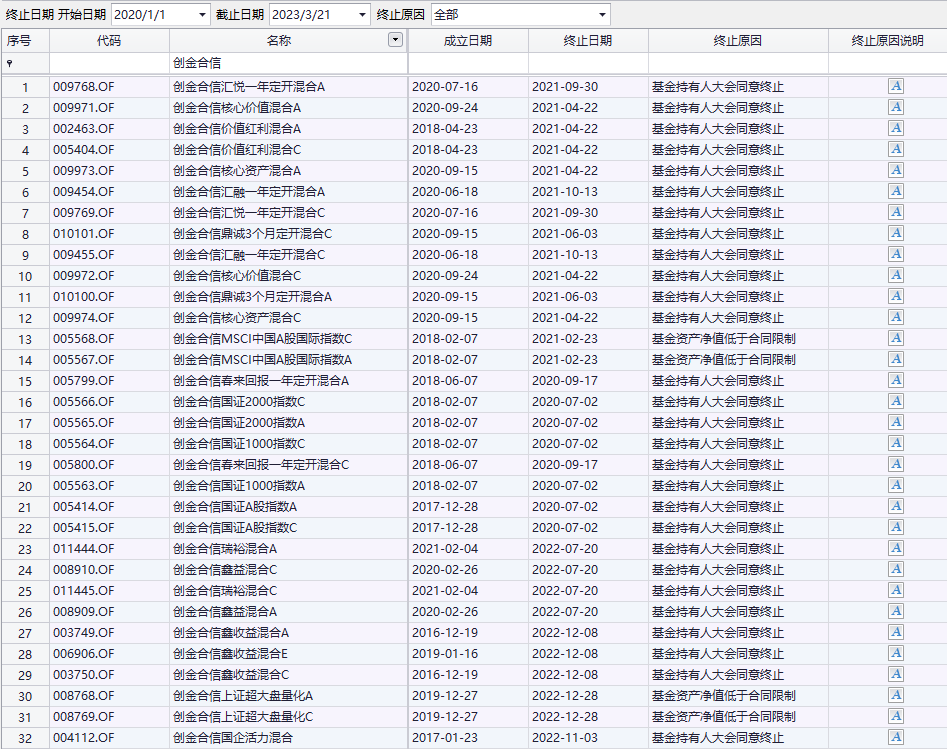Open termination note icon for 010101.OF
947x749 pixels.
(896, 233)
